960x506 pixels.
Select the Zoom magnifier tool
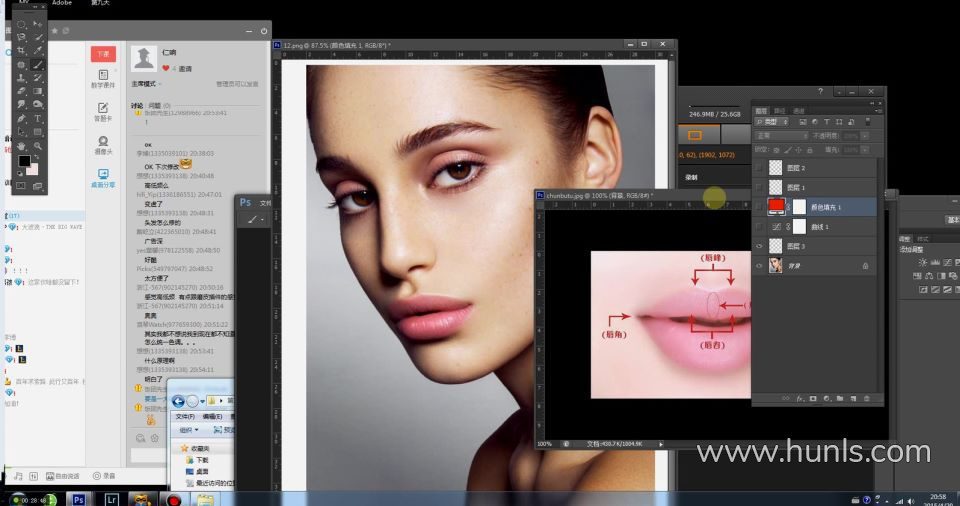tap(38, 146)
